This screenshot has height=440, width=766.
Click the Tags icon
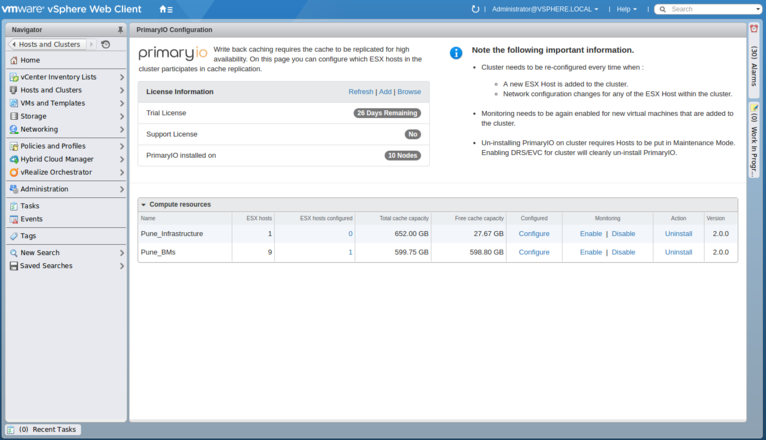[x=14, y=236]
